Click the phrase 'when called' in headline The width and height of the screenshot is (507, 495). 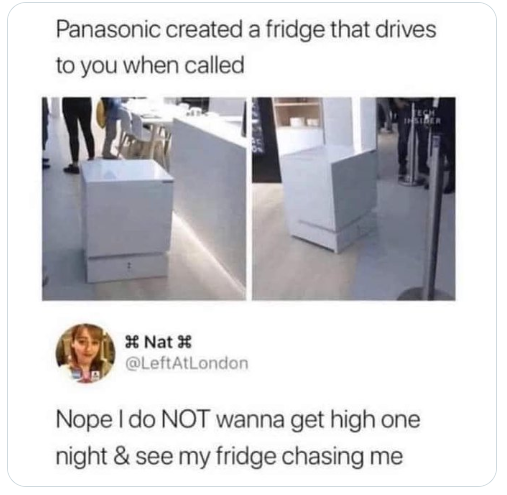coord(184,65)
